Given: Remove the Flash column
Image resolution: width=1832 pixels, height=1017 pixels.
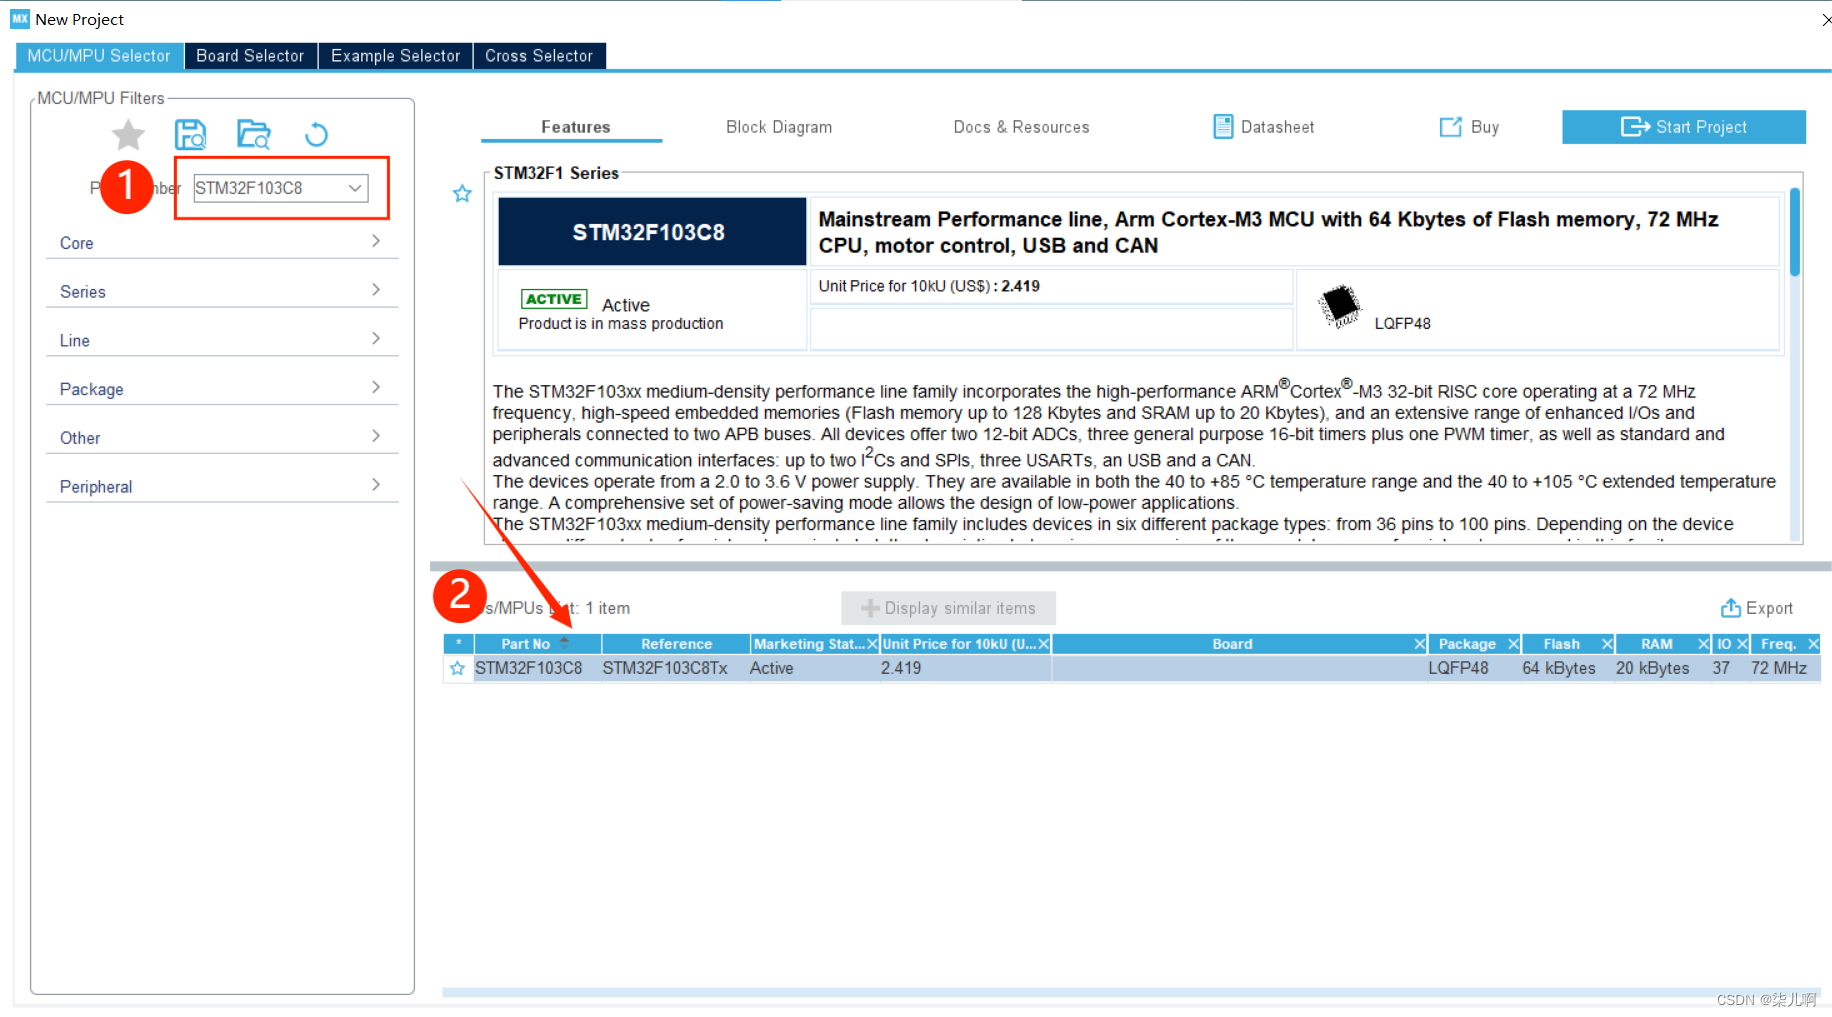Looking at the screenshot, I should click(x=1607, y=644).
